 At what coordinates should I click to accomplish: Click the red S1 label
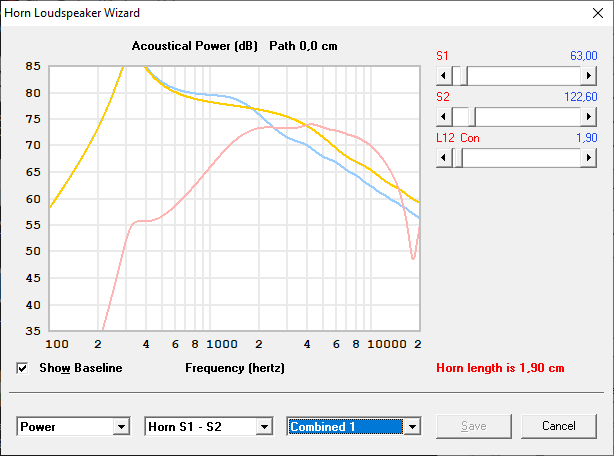pyautogui.click(x=442, y=56)
